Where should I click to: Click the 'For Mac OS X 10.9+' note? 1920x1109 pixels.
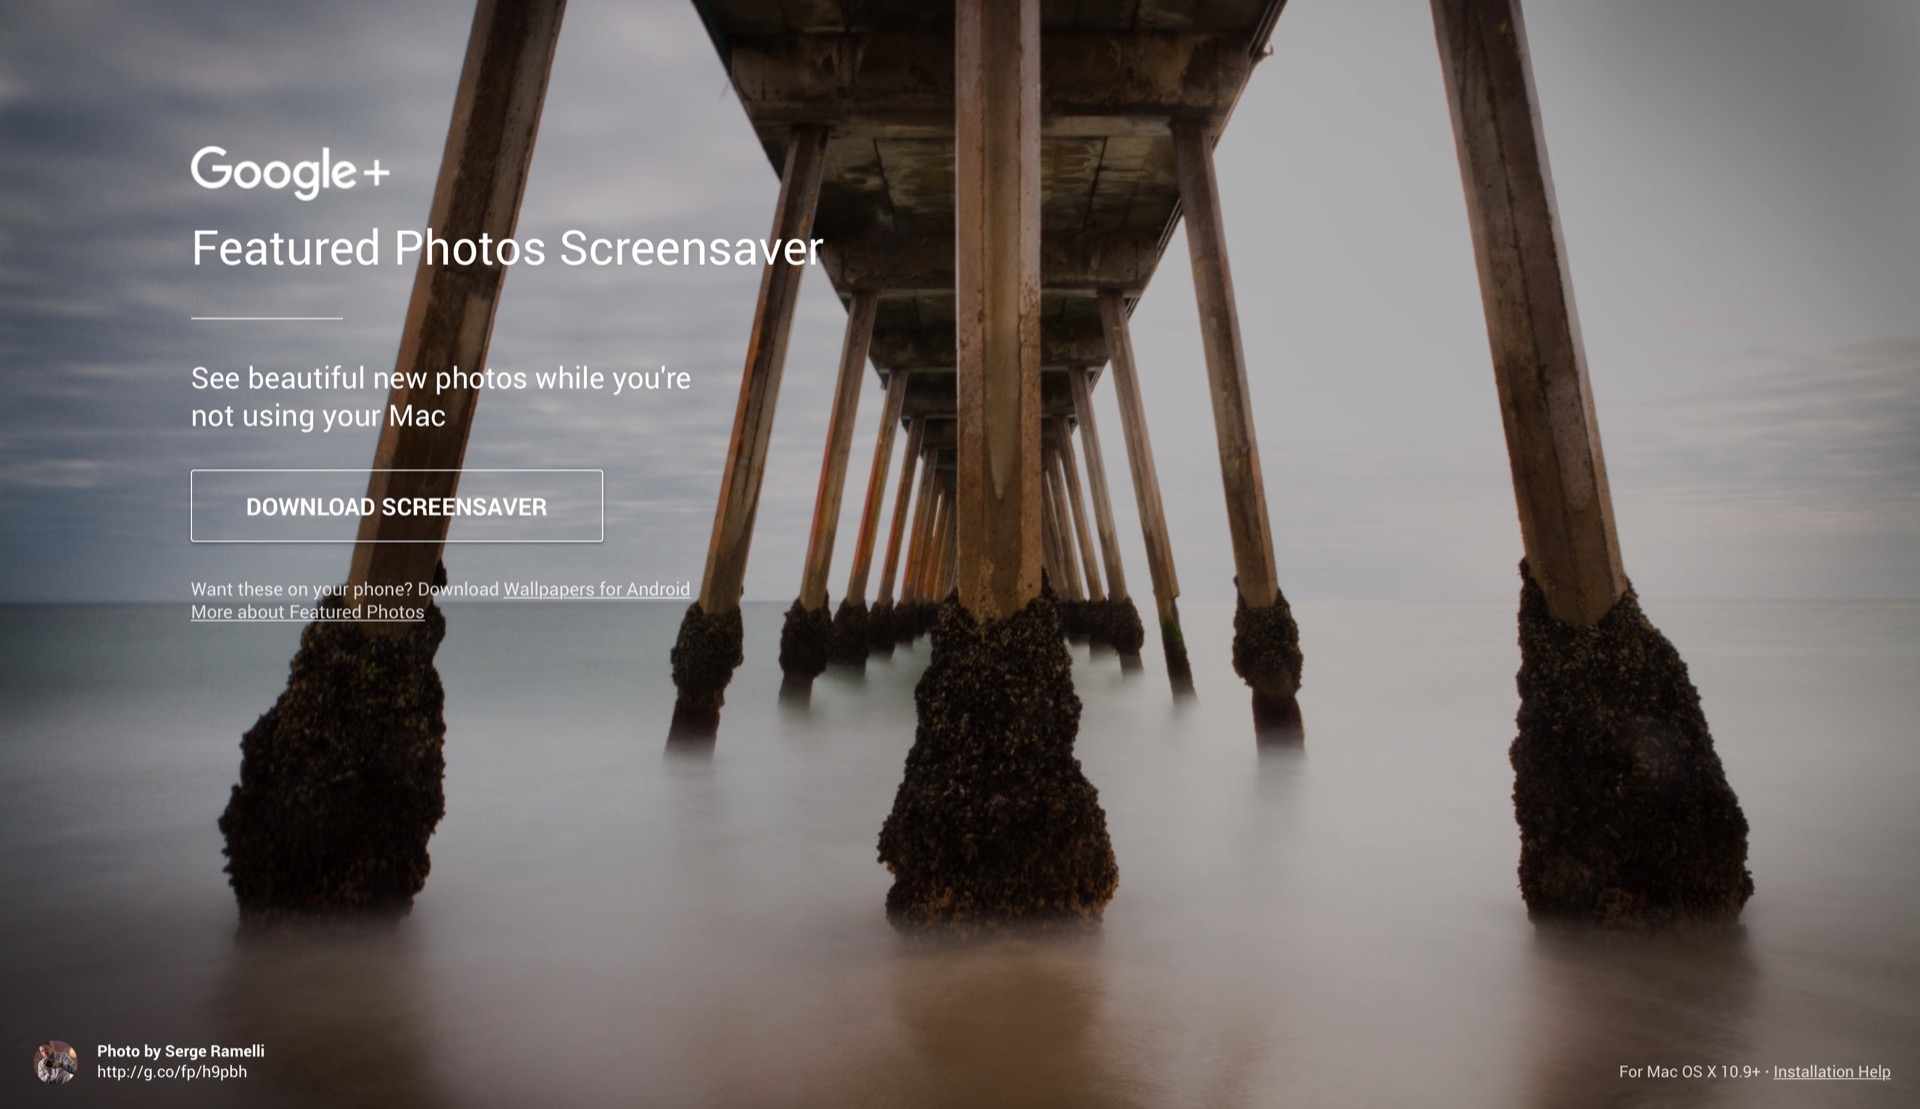(x=1689, y=1072)
